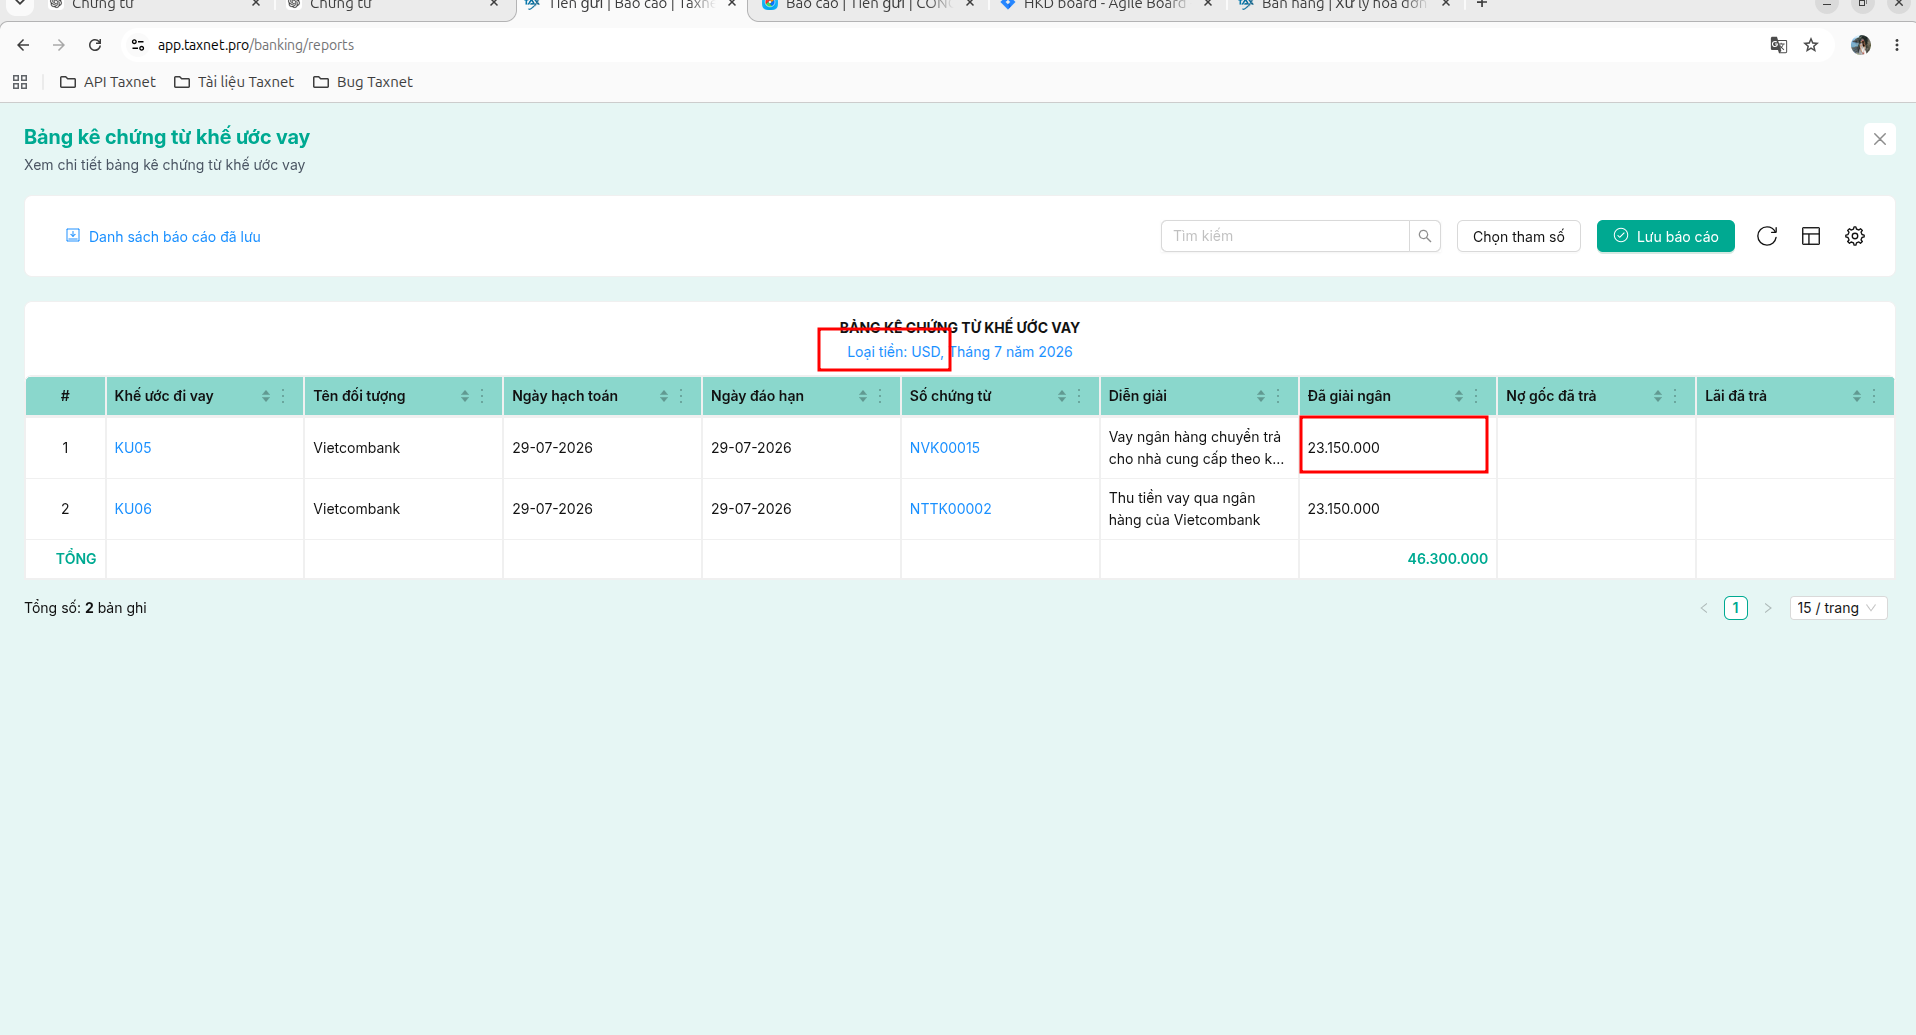Screen dimensions: 1916x1035
Task: Open Google Translate icon in address bar
Action: [x=1778, y=45]
